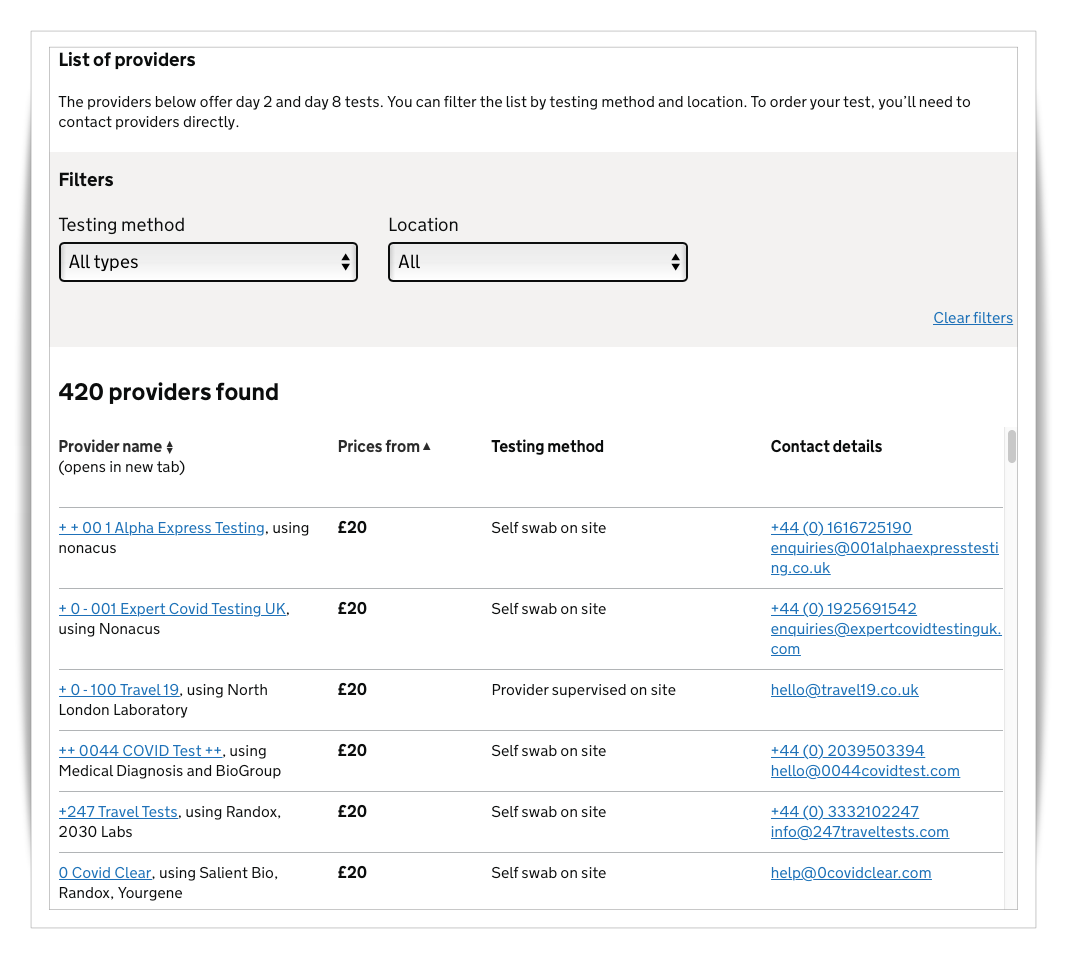Click the Clear filters link
1067x959 pixels.
point(972,318)
